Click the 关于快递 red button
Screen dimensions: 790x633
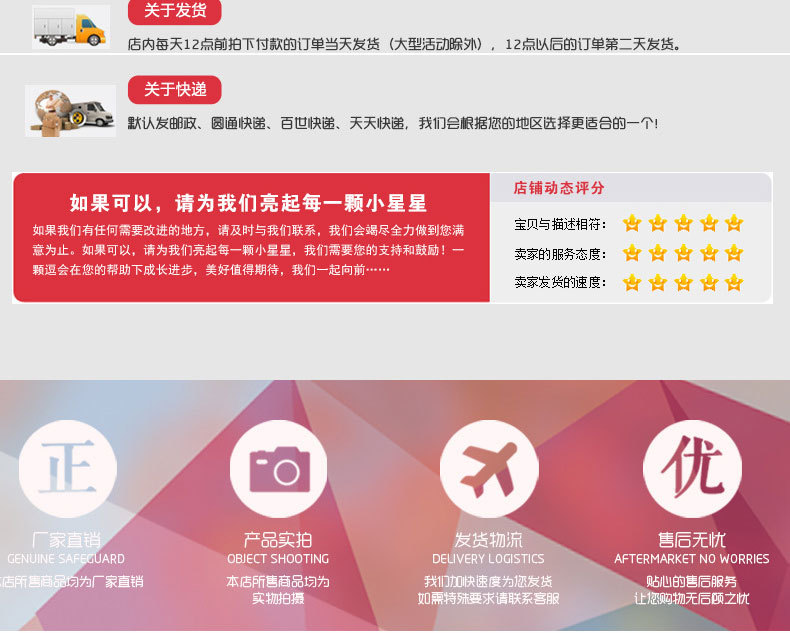[x=175, y=90]
